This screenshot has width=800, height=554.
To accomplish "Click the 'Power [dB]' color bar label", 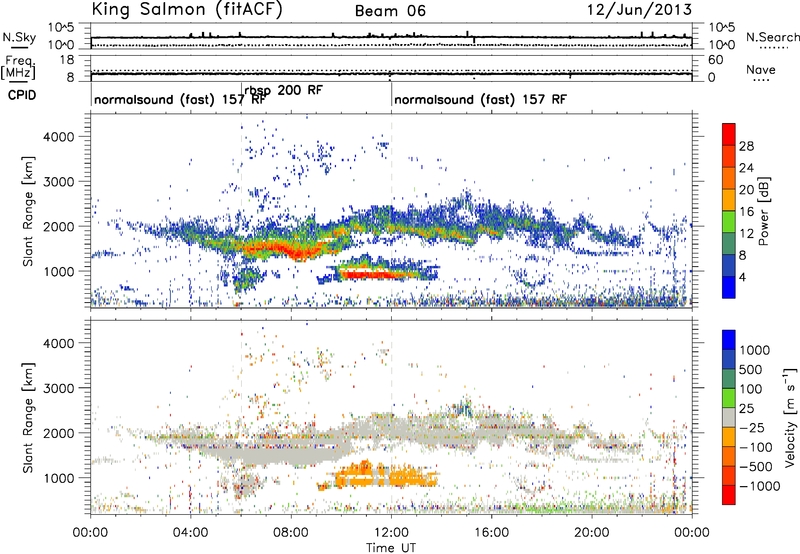I will click(764, 211).
